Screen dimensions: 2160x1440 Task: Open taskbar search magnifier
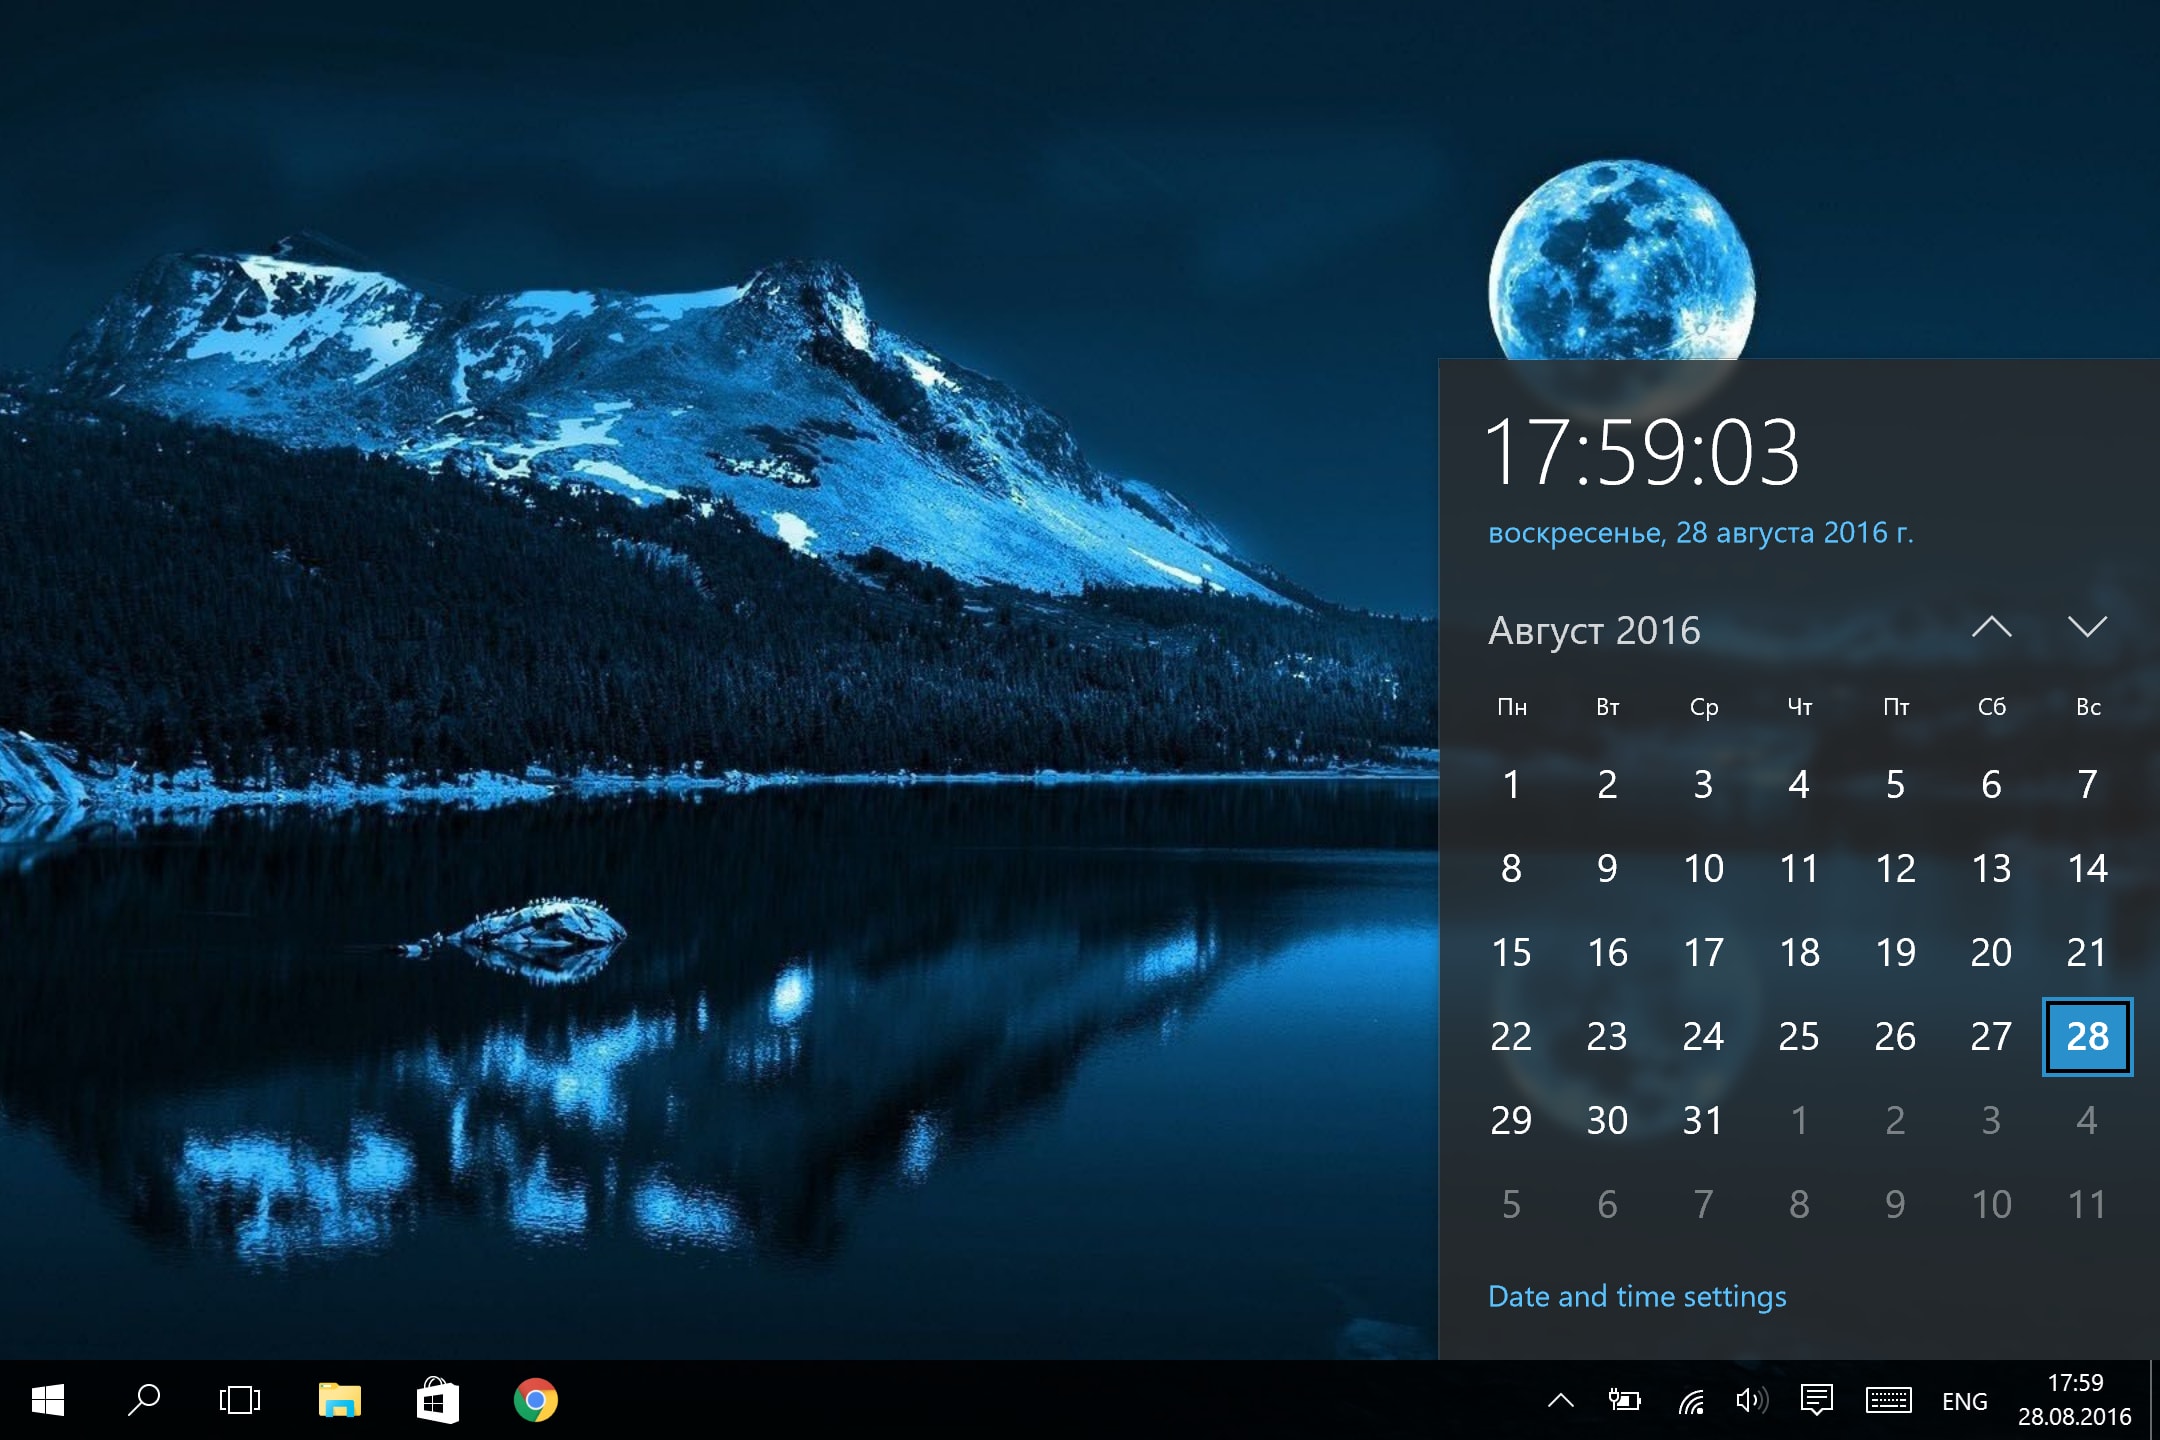coord(144,1400)
